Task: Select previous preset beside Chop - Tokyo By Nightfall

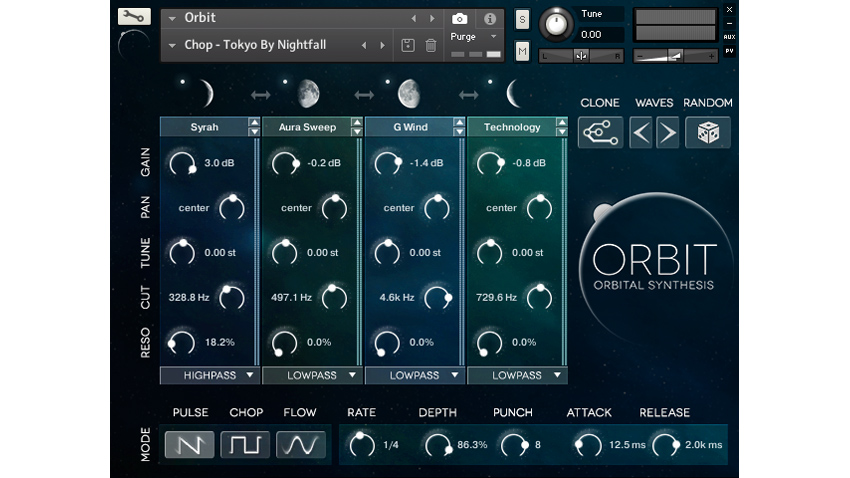Action: pos(364,46)
